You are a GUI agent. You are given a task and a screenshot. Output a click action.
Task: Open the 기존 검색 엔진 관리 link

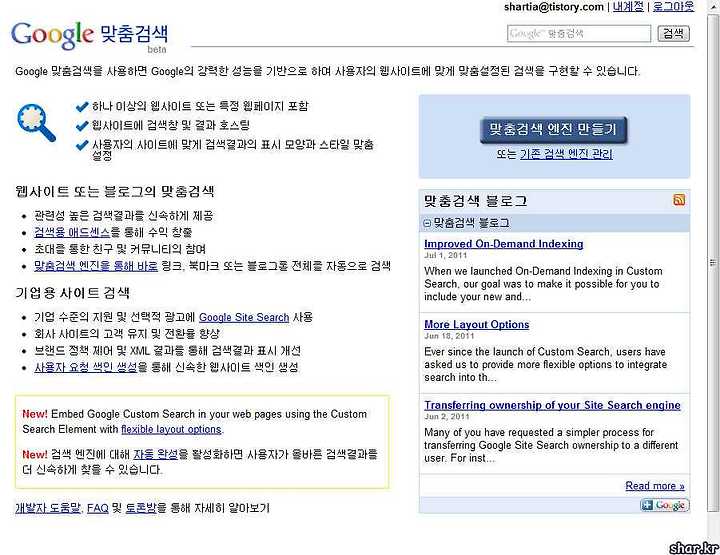click(566, 154)
